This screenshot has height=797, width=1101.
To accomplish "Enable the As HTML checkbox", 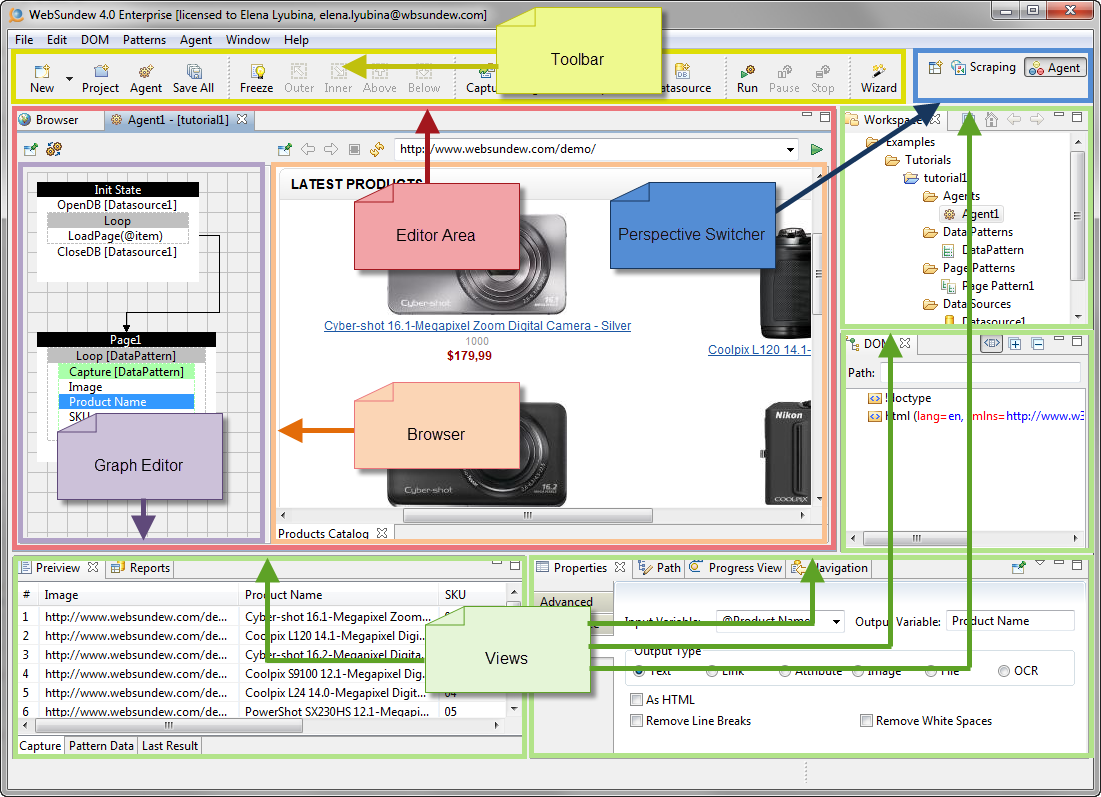I will (637, 700).
